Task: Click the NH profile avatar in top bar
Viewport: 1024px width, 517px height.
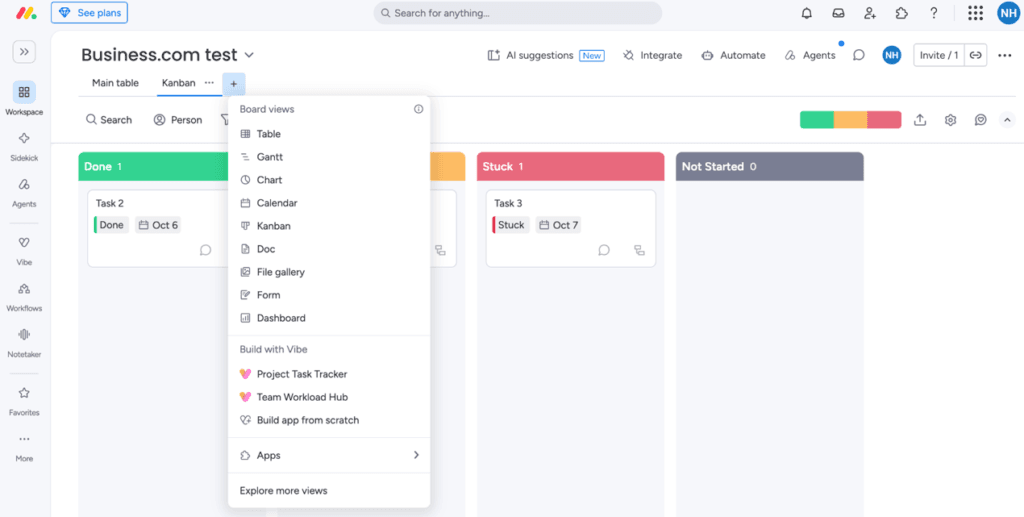Action: 1008,13
